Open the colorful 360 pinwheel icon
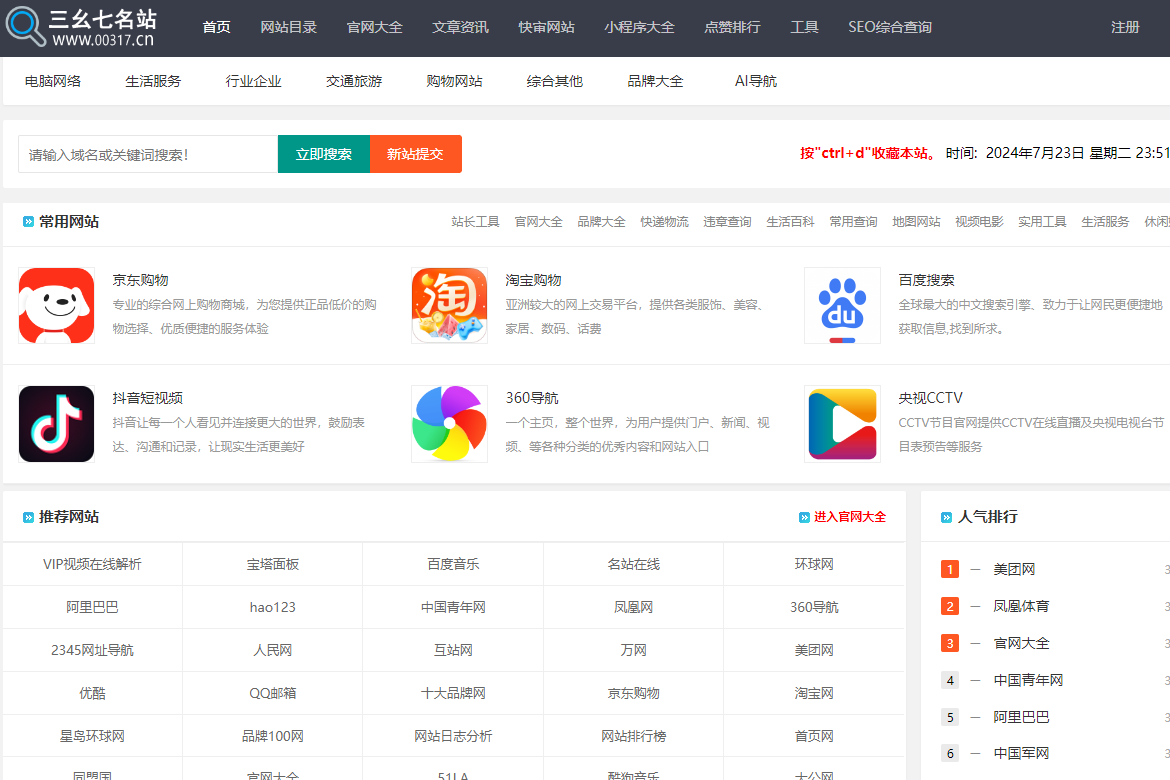The image size is (1170, 780). [449, 423]
